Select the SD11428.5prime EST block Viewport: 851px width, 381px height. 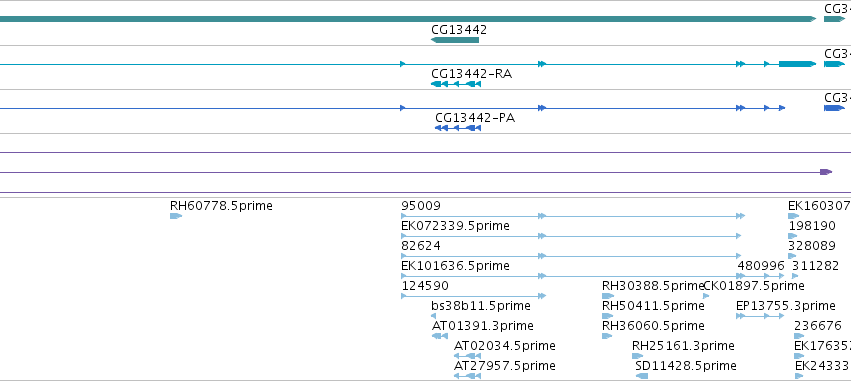point(642,376)
